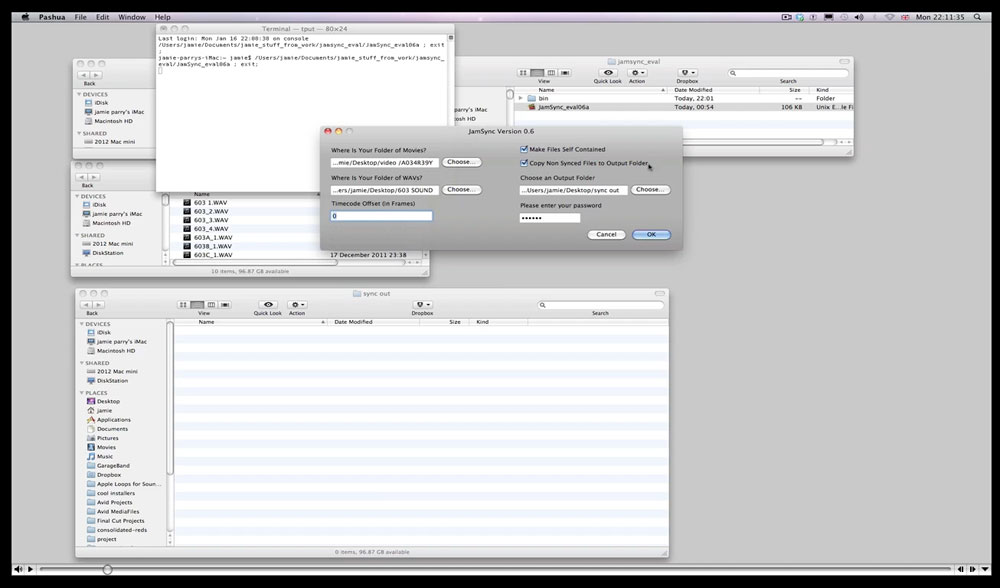The height and width of the screenshot is (588, 1000).
Task: Play the video with the play button
Action: pos(30,570)
